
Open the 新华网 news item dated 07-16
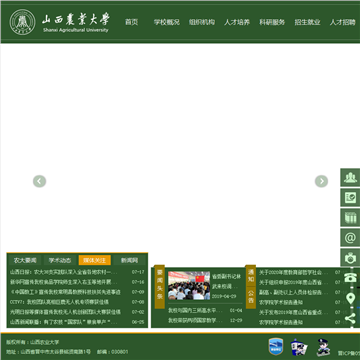point(64,282)
